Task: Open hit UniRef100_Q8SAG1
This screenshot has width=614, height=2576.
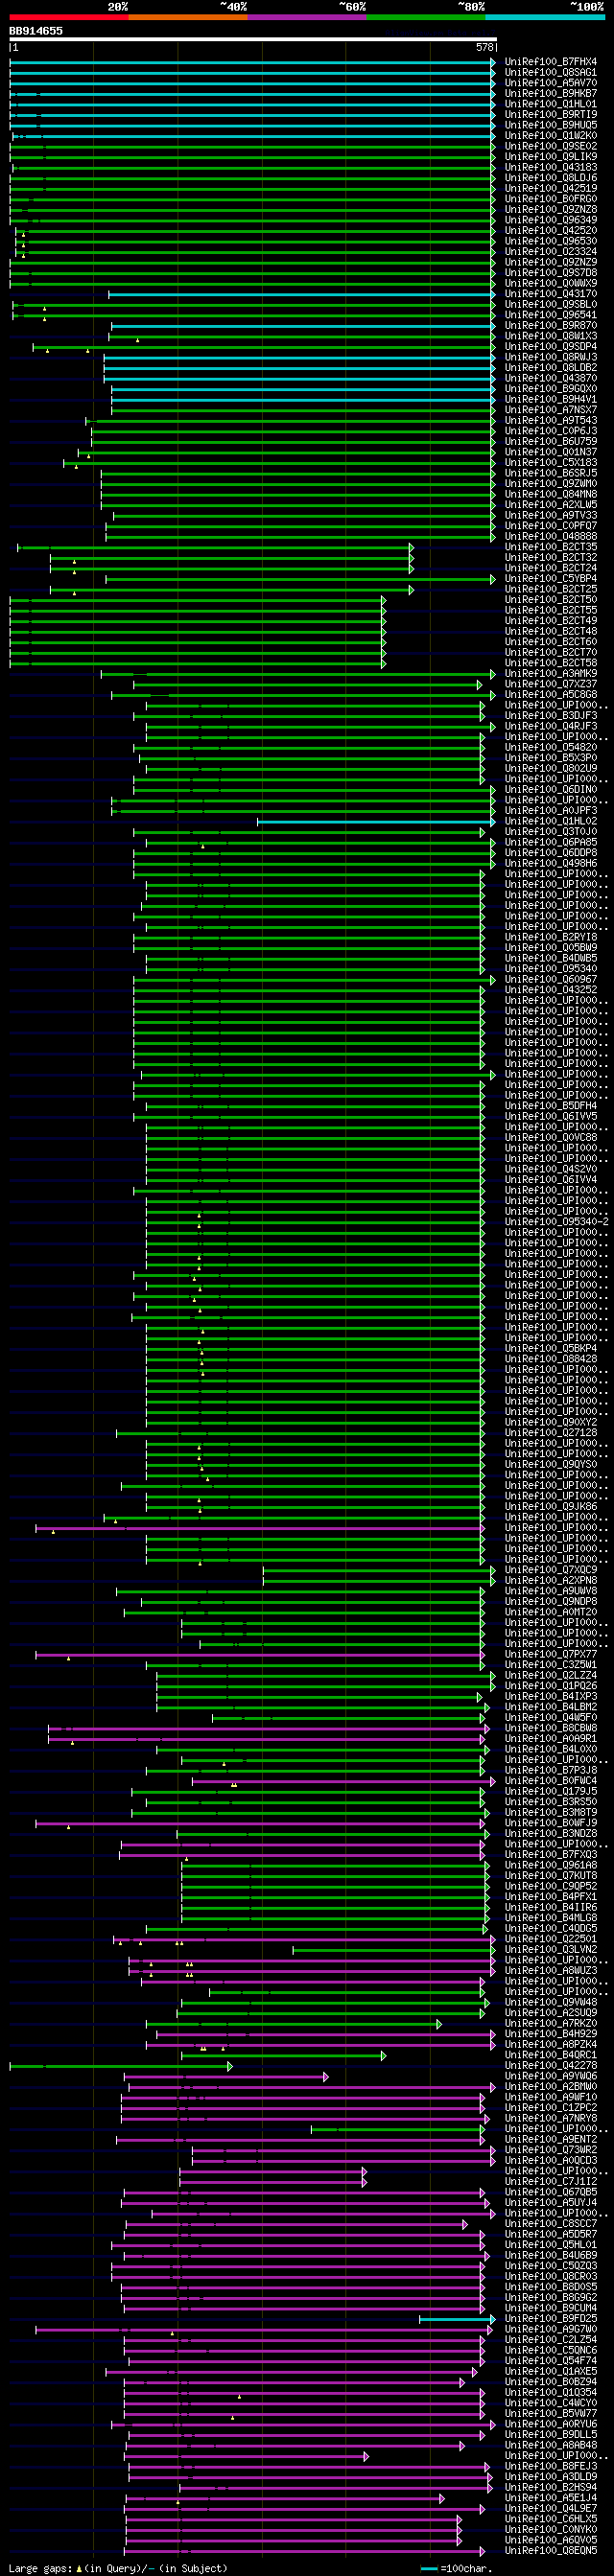Action: [x=551, y=72]
